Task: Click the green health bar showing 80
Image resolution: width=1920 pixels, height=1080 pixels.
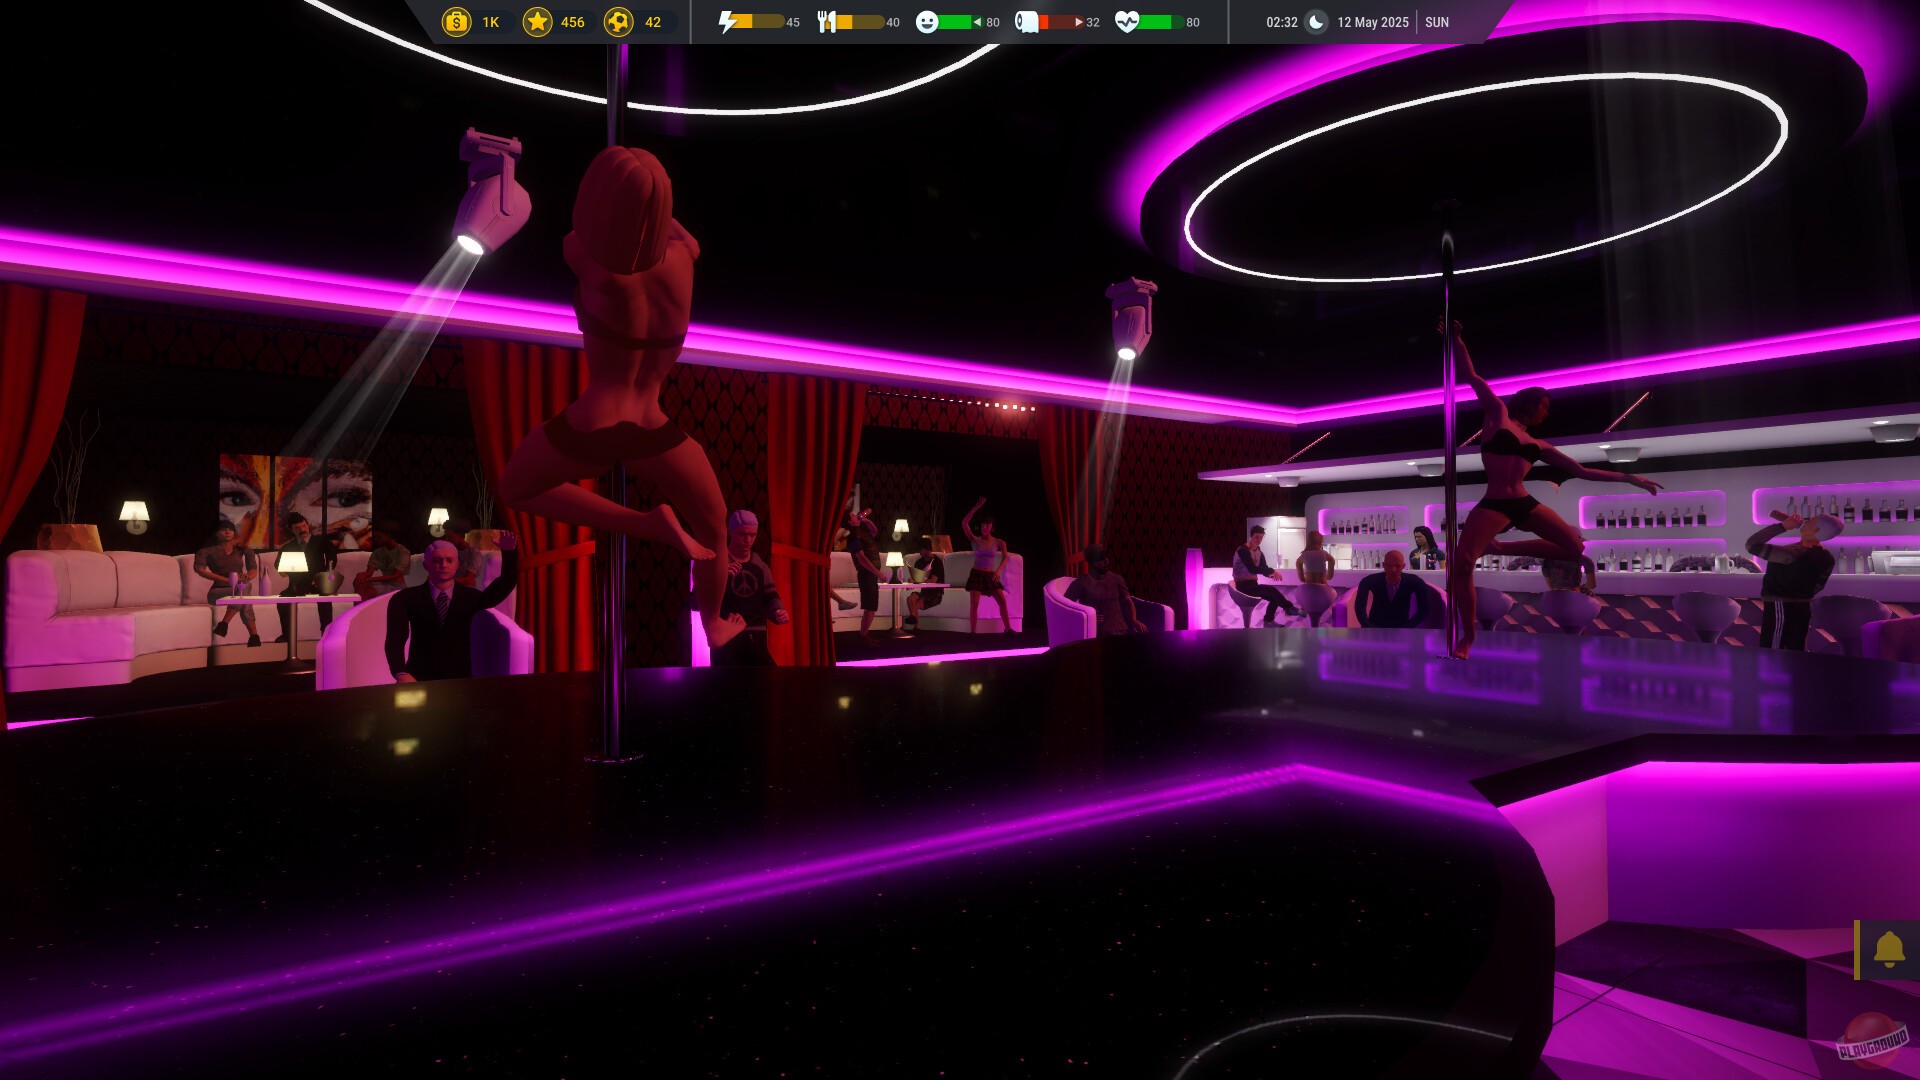Action: click(1160, 22)
